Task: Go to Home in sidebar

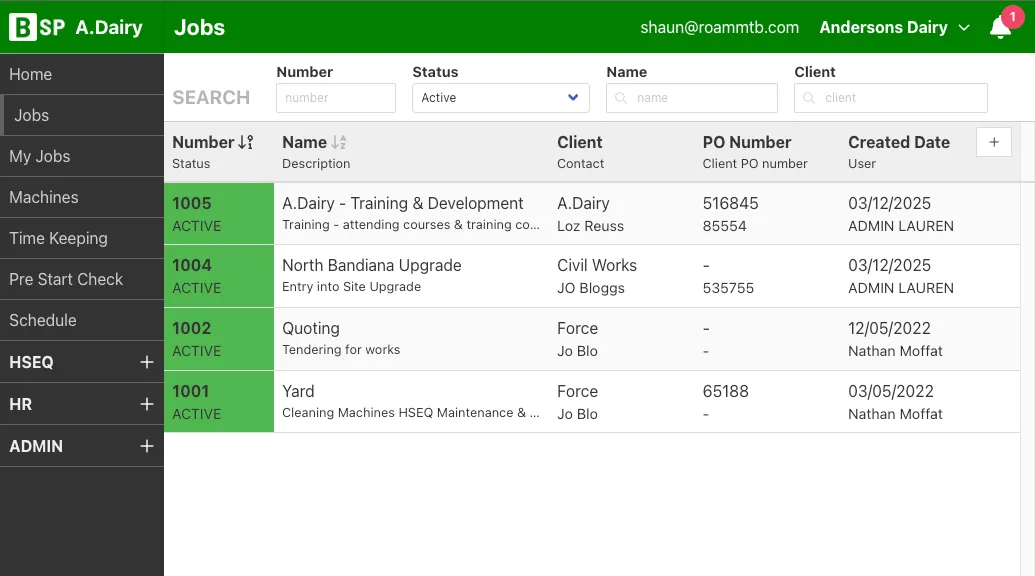Action: (82, 74)
